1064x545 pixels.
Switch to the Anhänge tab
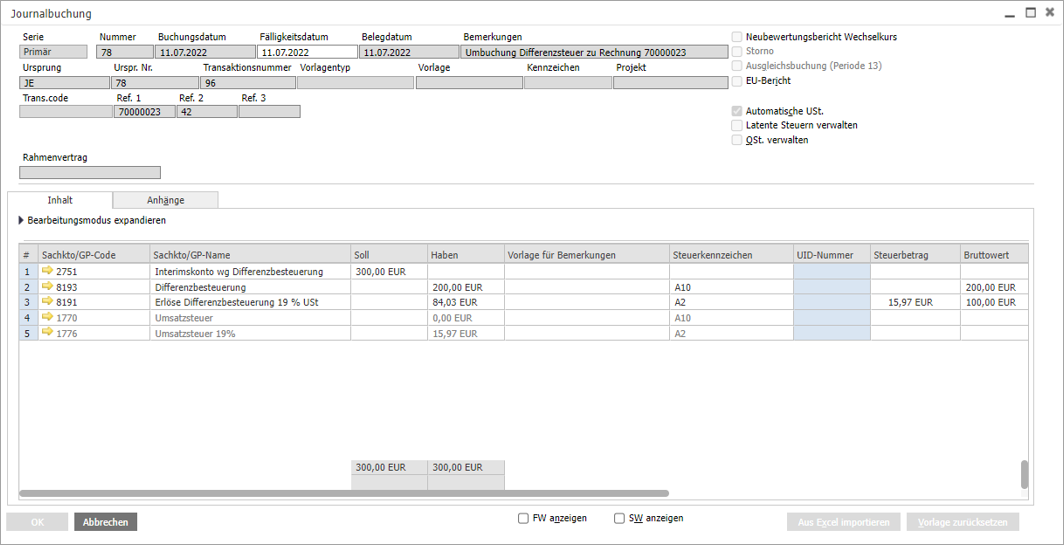[x=165, y=200]
